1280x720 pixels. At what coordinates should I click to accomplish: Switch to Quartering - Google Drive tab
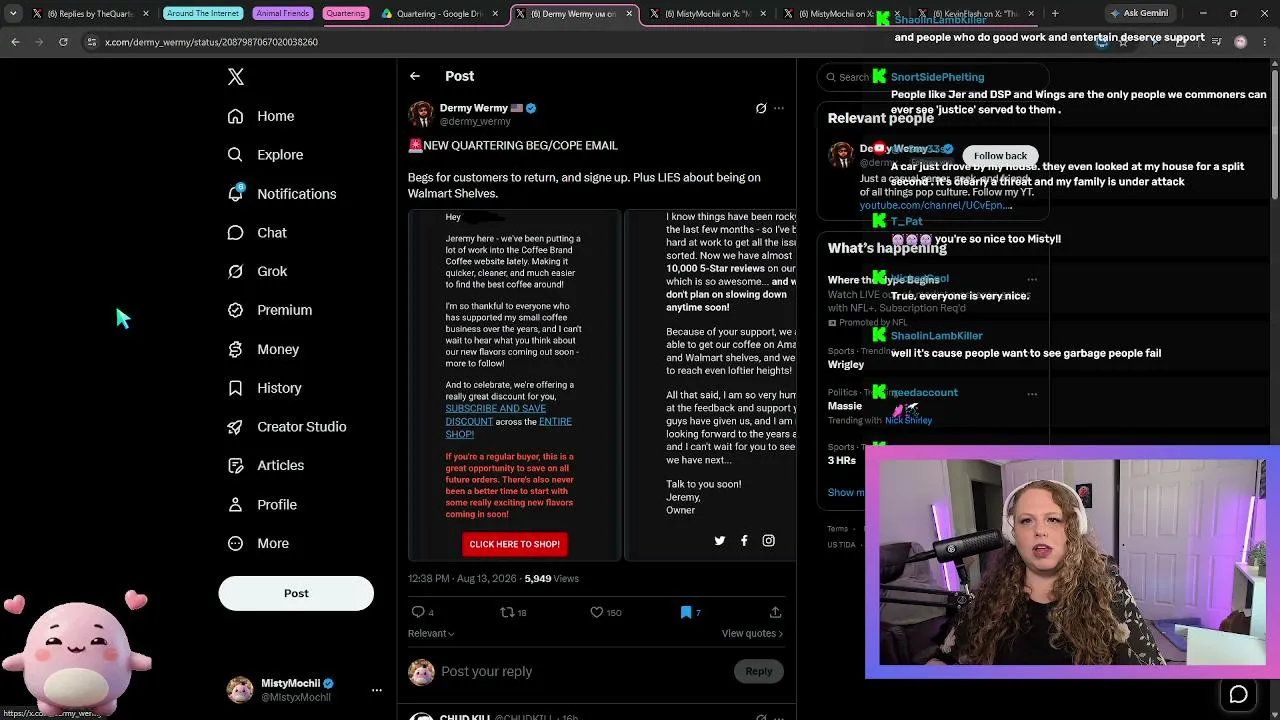click(440, 14)
